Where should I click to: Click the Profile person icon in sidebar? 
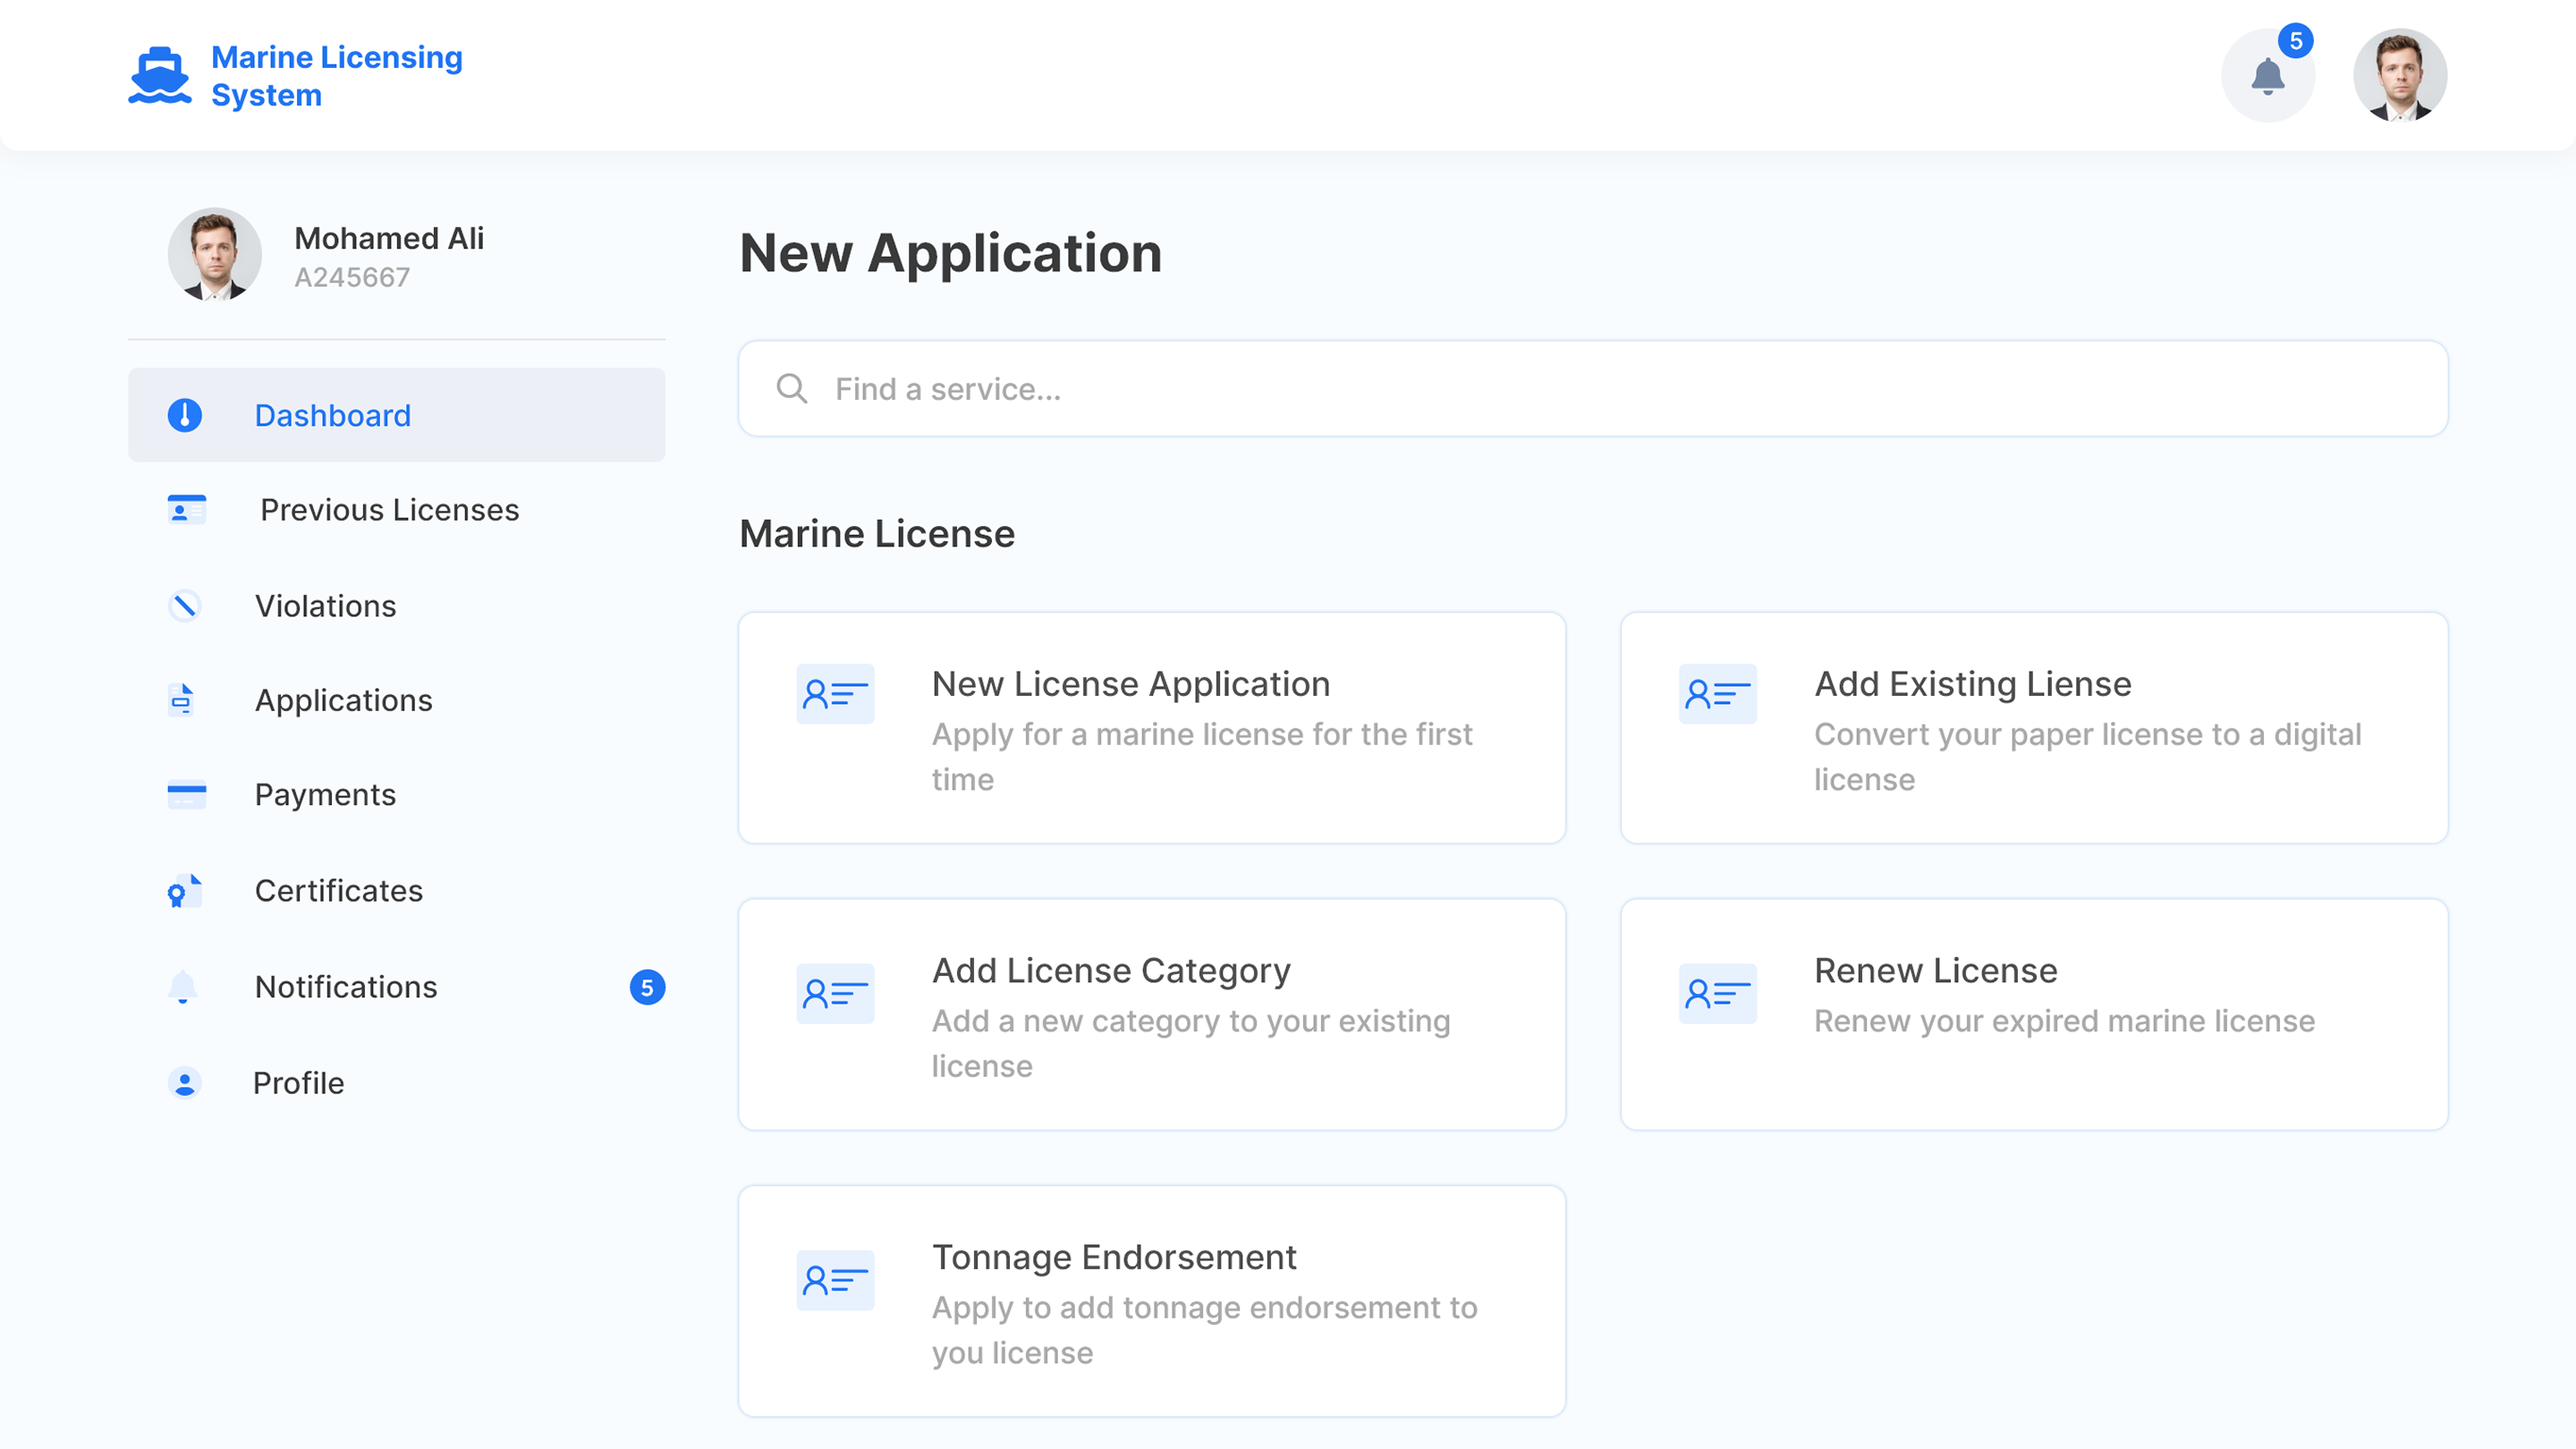(x=184, y=1083)
